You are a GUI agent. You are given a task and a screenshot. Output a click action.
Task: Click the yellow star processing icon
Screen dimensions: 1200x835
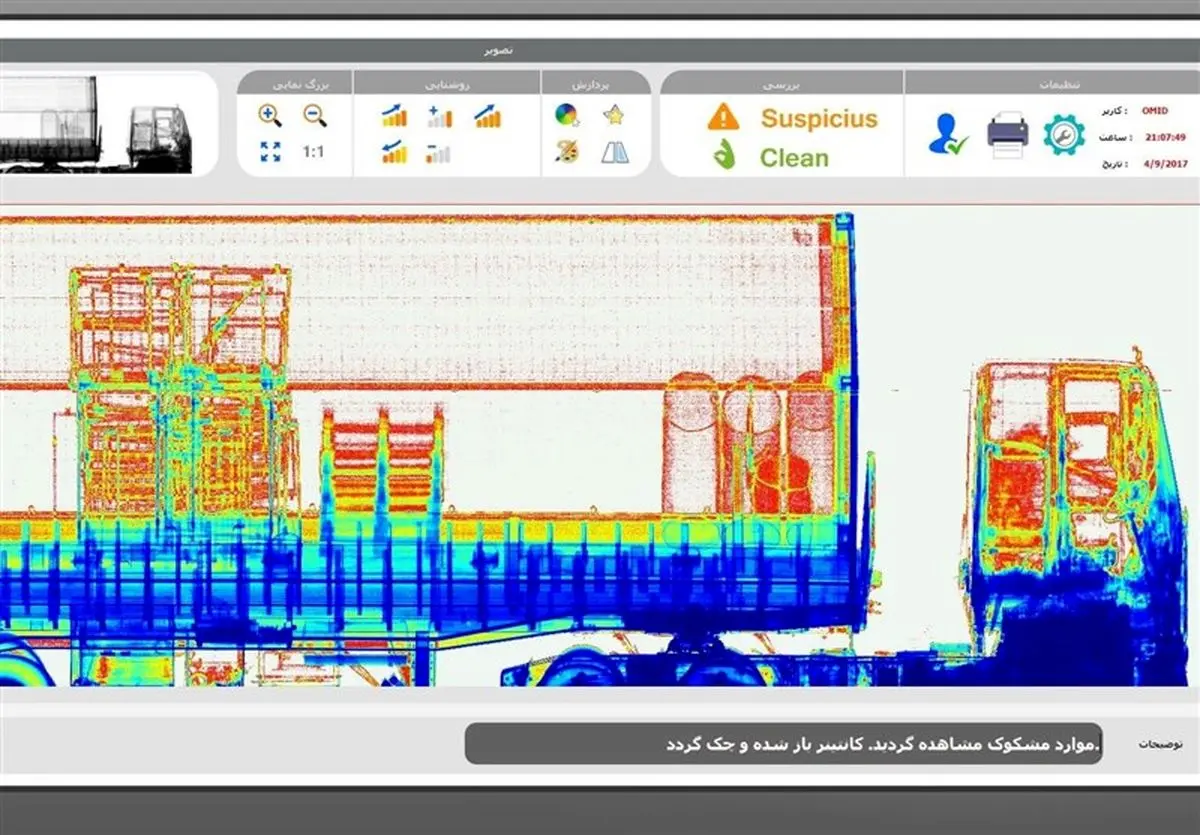coord(614,115)
